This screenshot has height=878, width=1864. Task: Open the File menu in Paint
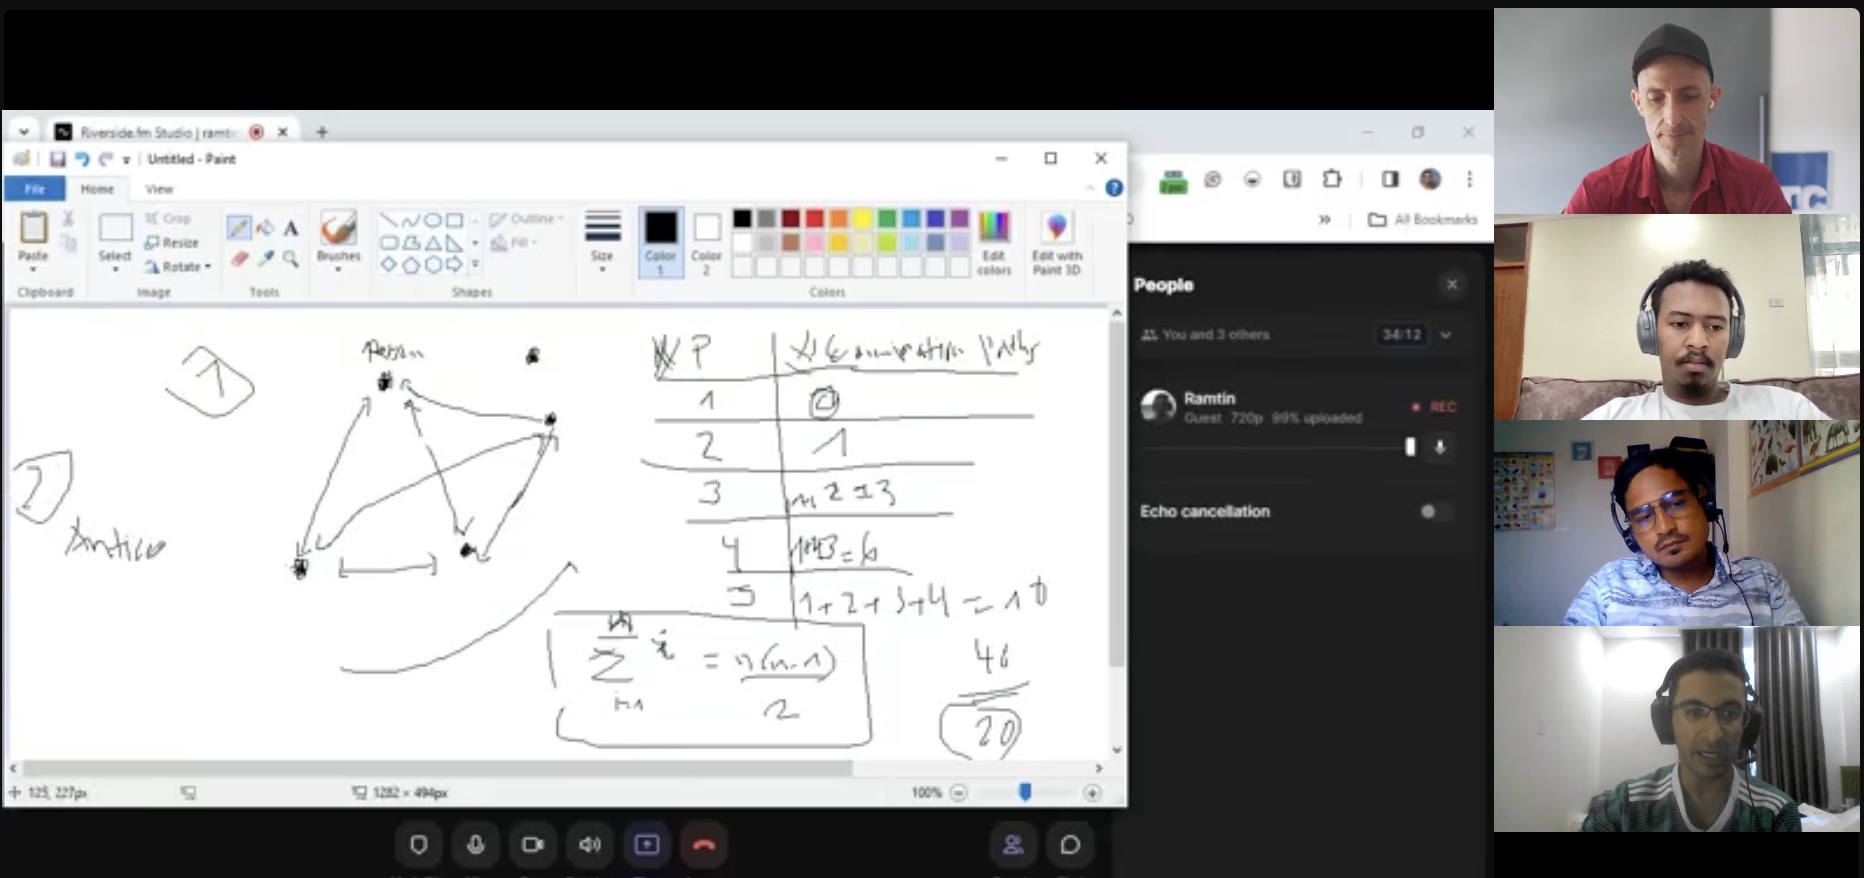pos(35,189)
